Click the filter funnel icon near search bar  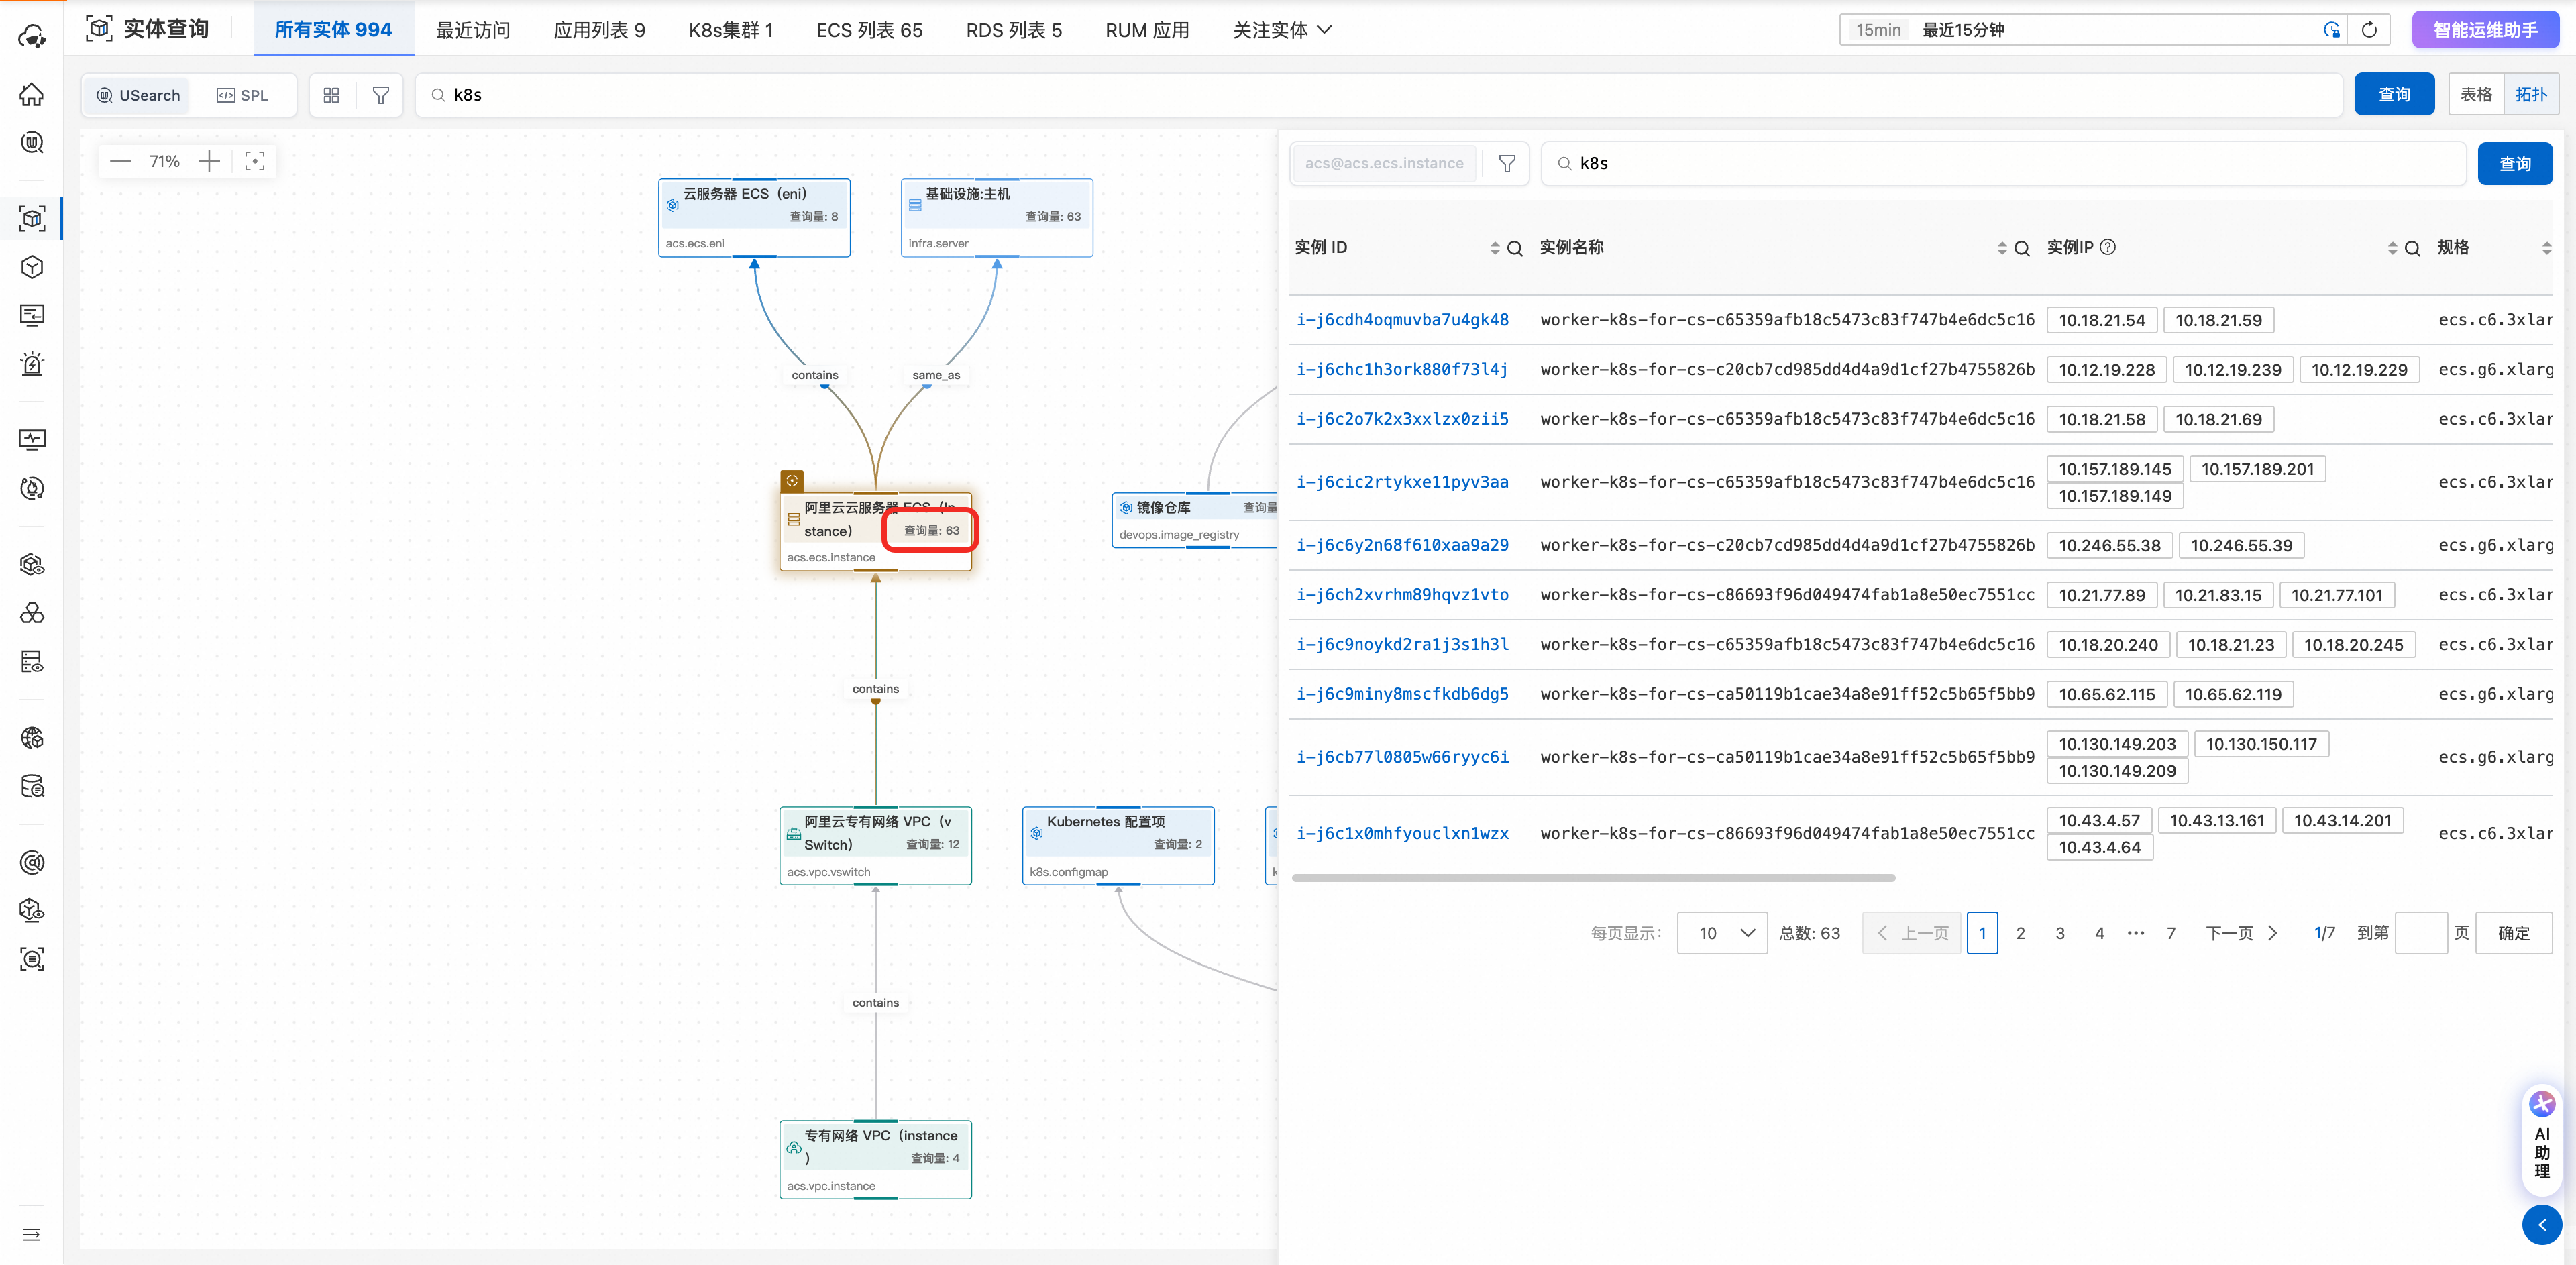381,95
